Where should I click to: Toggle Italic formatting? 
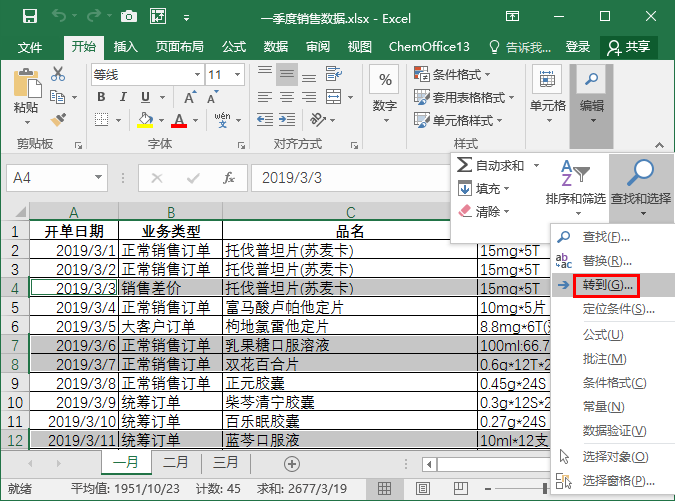click(x=123, y=97)
